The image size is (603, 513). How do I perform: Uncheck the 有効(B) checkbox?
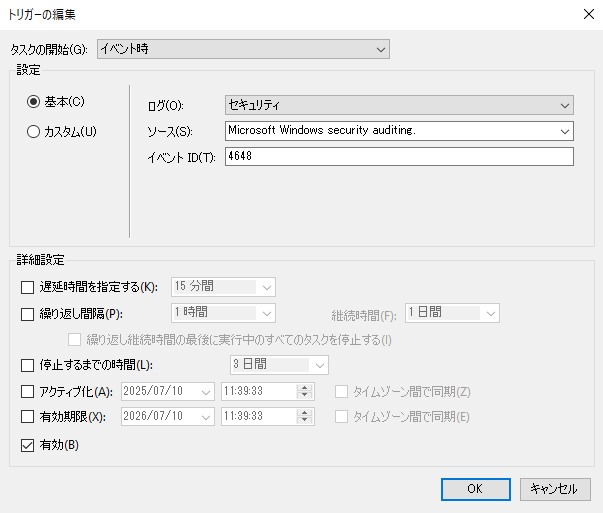[x=27, y=445]
